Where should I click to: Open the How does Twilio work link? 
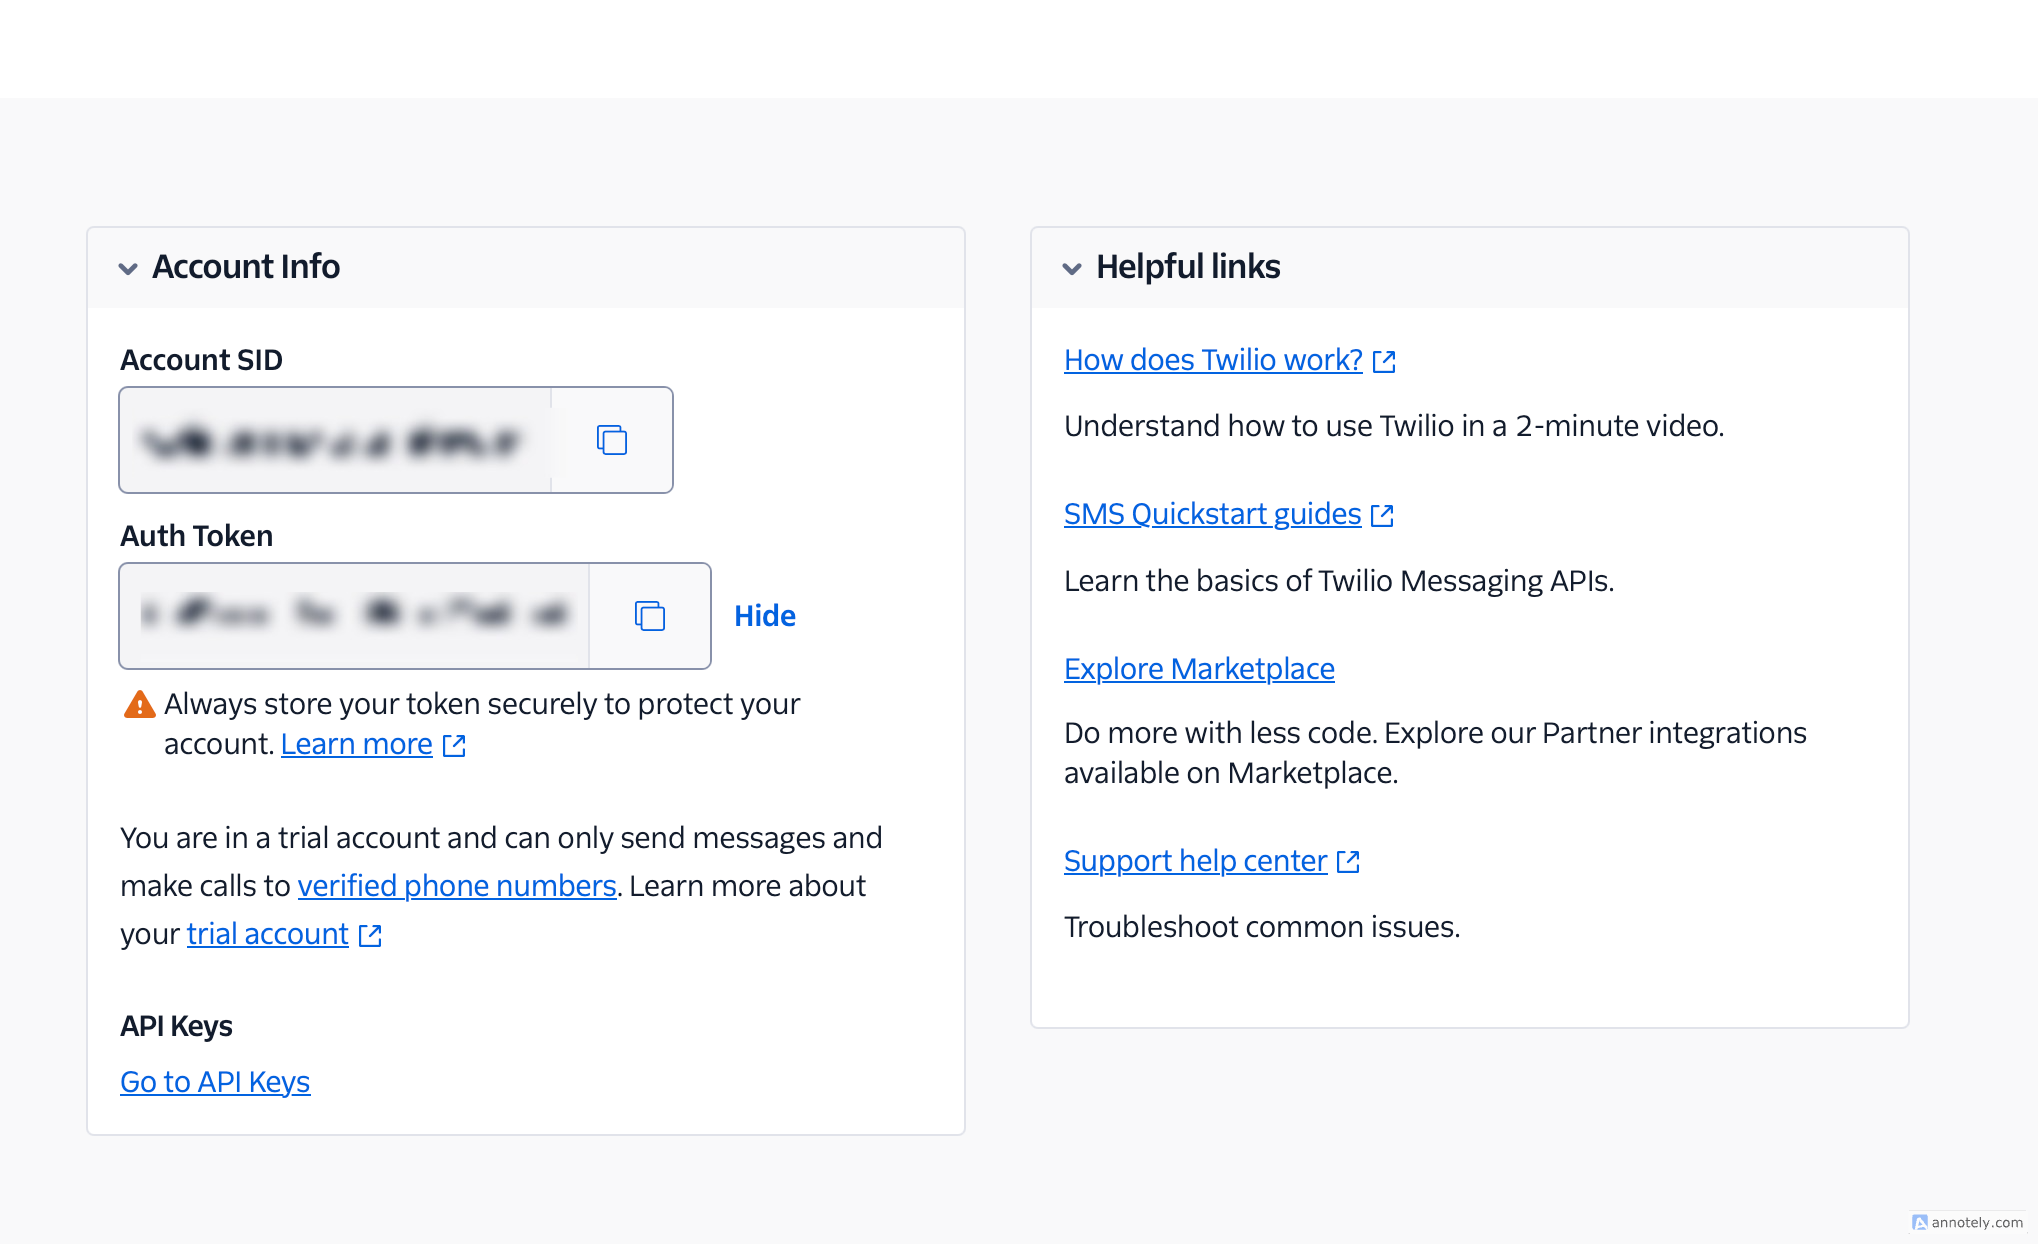tap(1213, 360)
